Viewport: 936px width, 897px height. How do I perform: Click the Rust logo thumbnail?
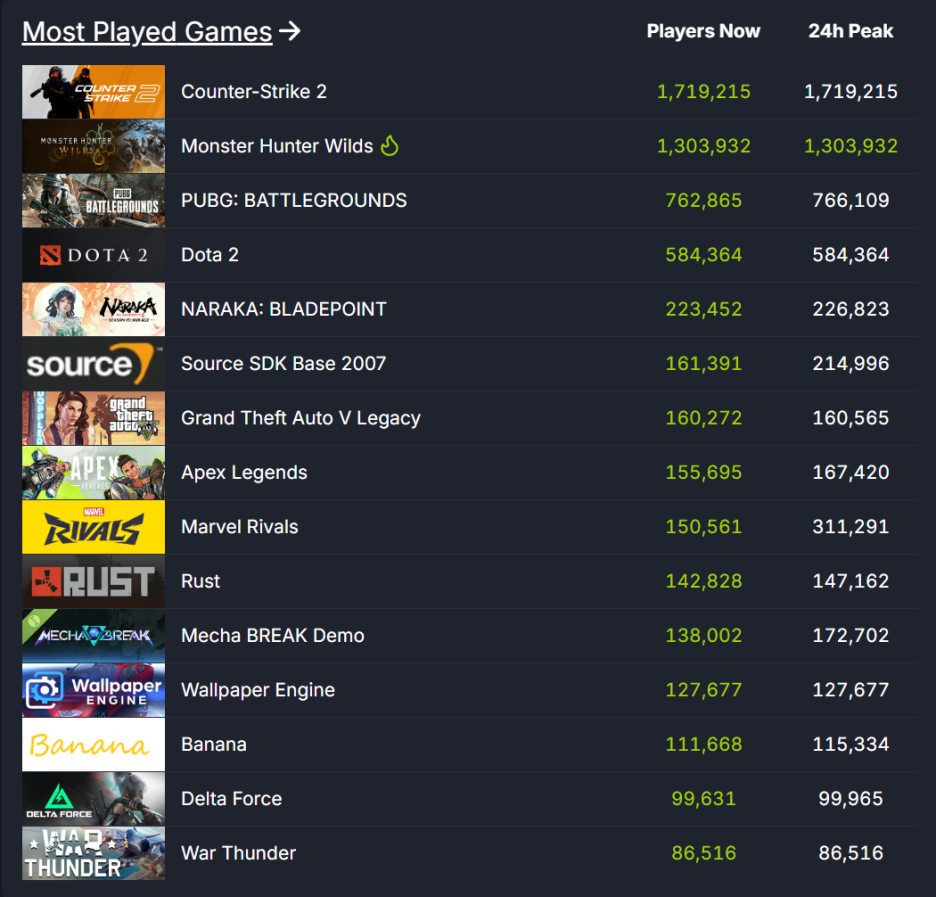point(94,581)
